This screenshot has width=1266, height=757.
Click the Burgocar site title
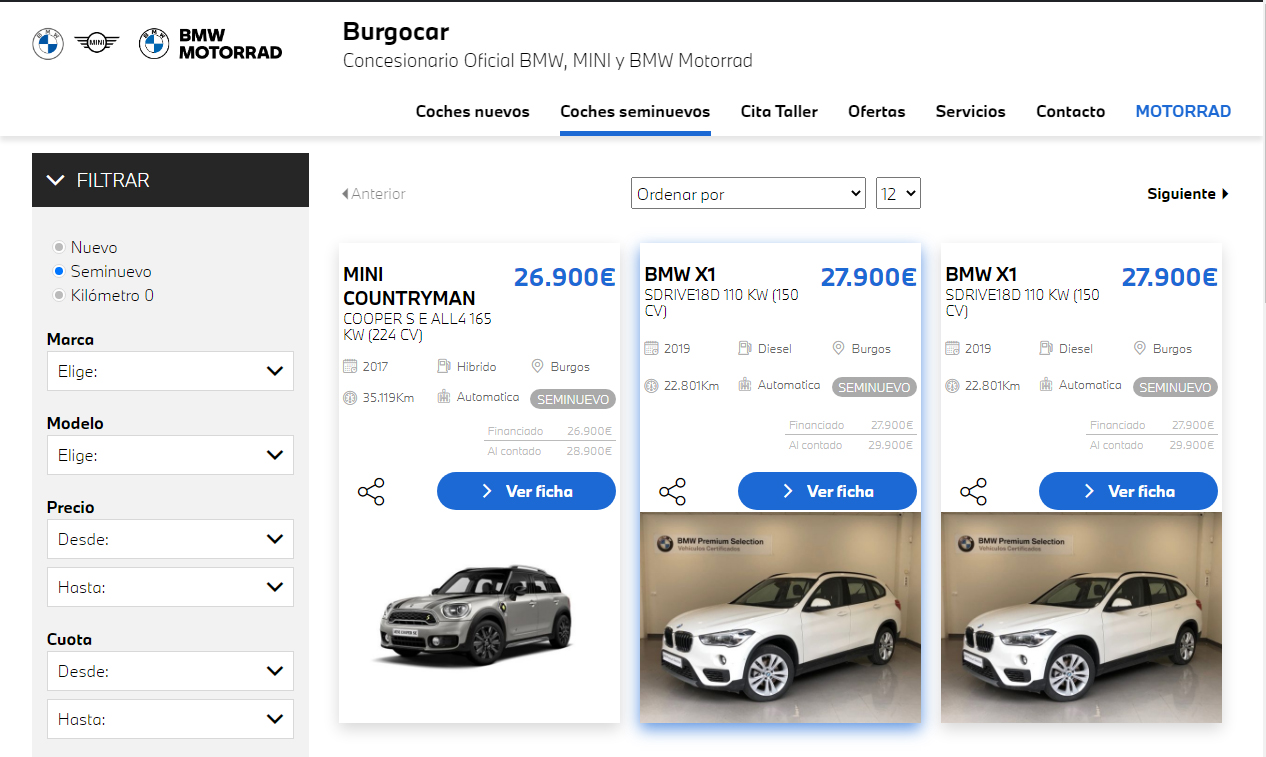396,32
